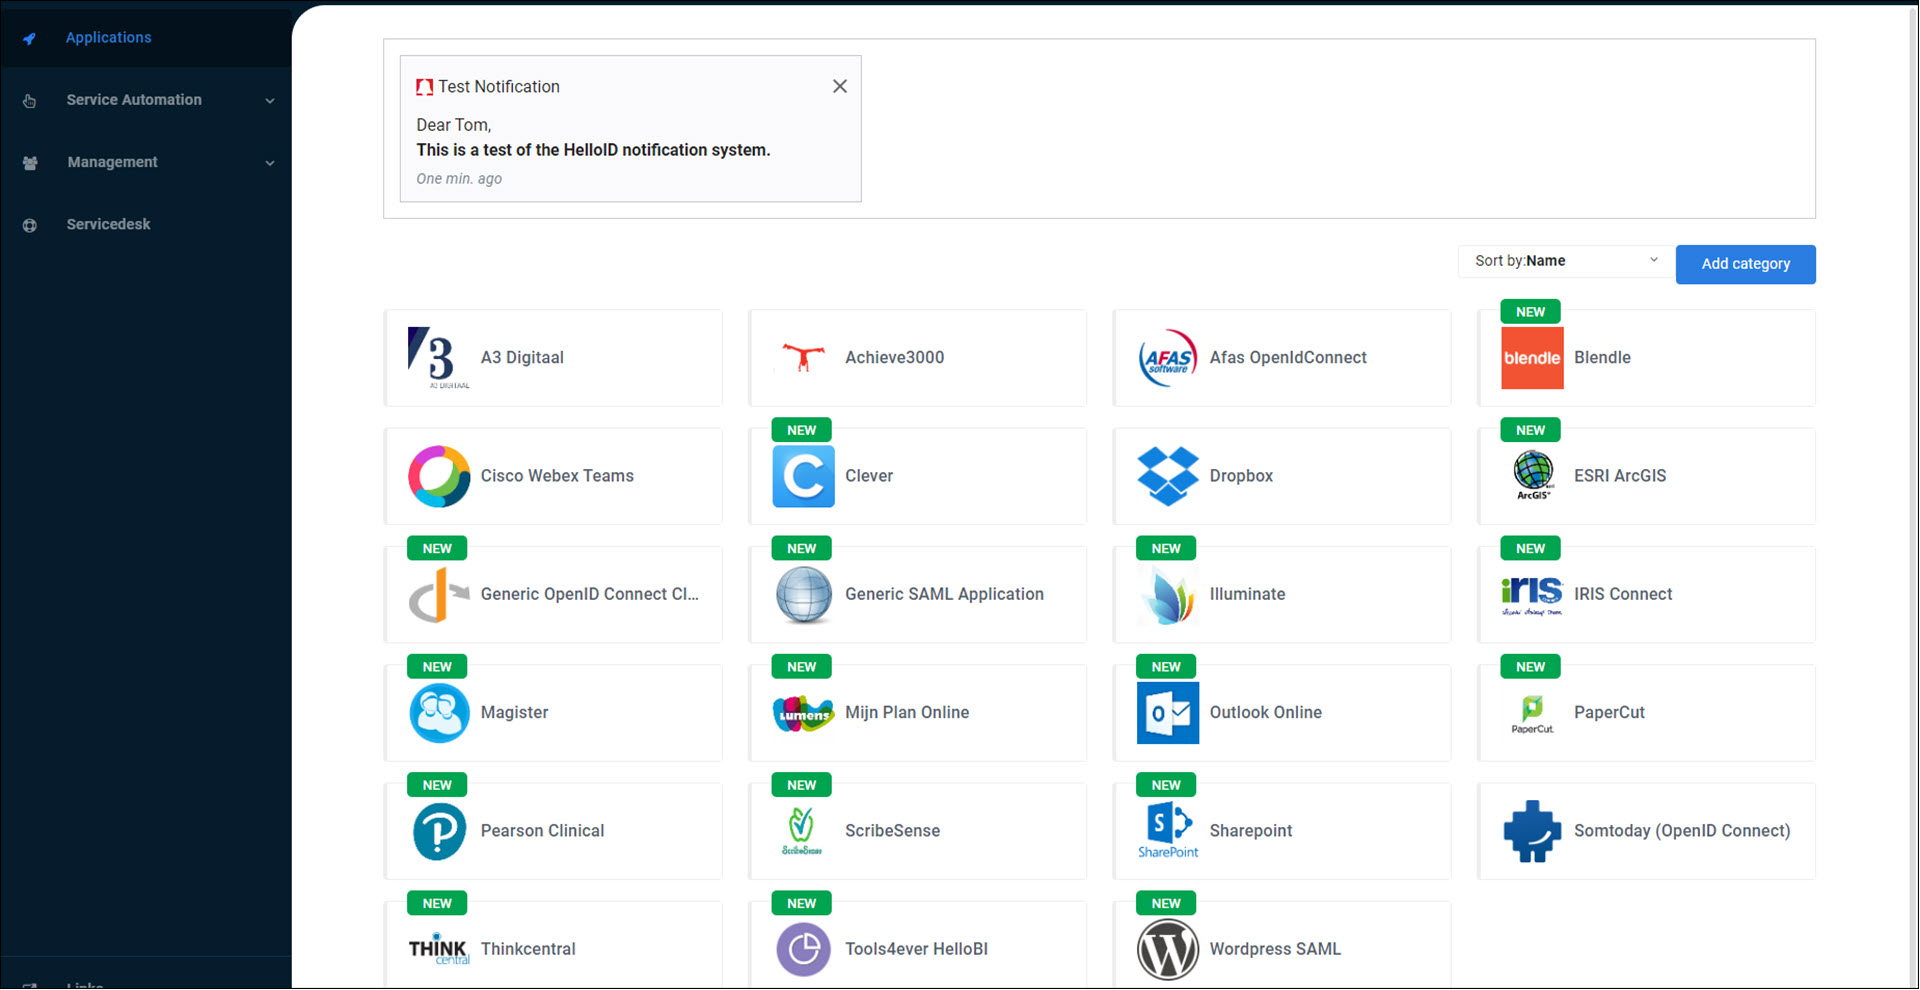Open the Clever blue C icon

click(803, 476)
